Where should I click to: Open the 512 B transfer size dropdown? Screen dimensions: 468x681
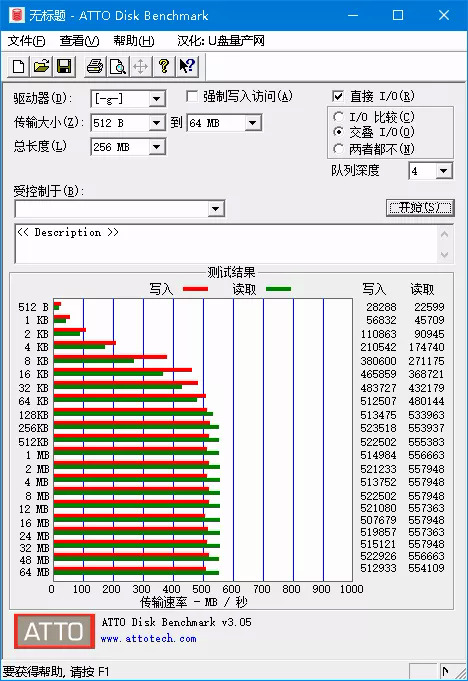pos(156,123)
